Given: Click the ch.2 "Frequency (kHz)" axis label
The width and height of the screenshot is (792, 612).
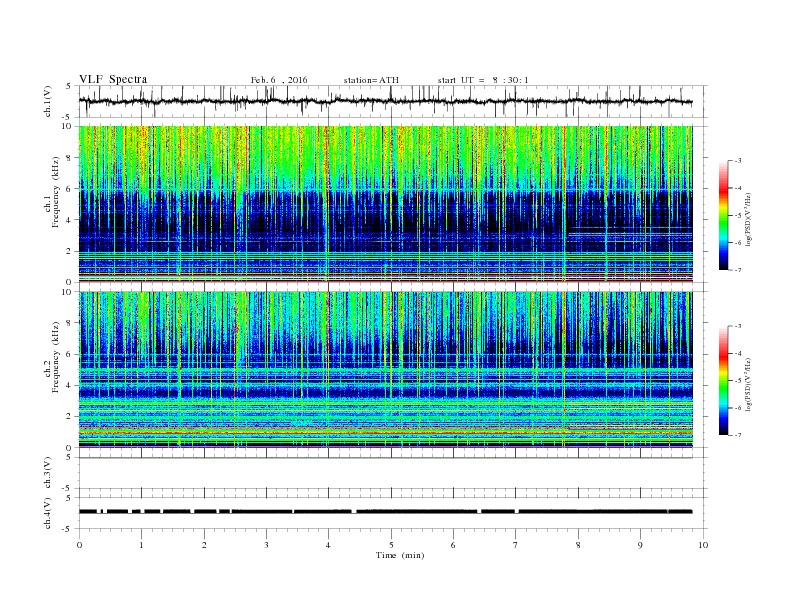Looking at the screenshot, I should click(x=56, y=357).
